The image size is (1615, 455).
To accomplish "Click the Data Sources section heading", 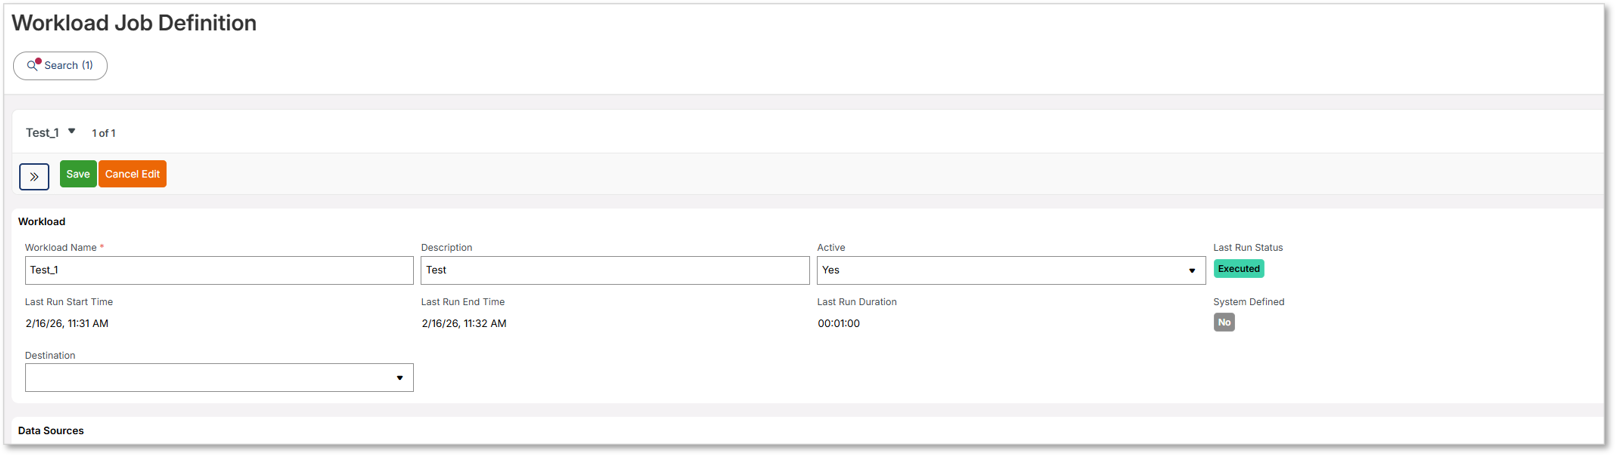I will (x=51, y=431).
